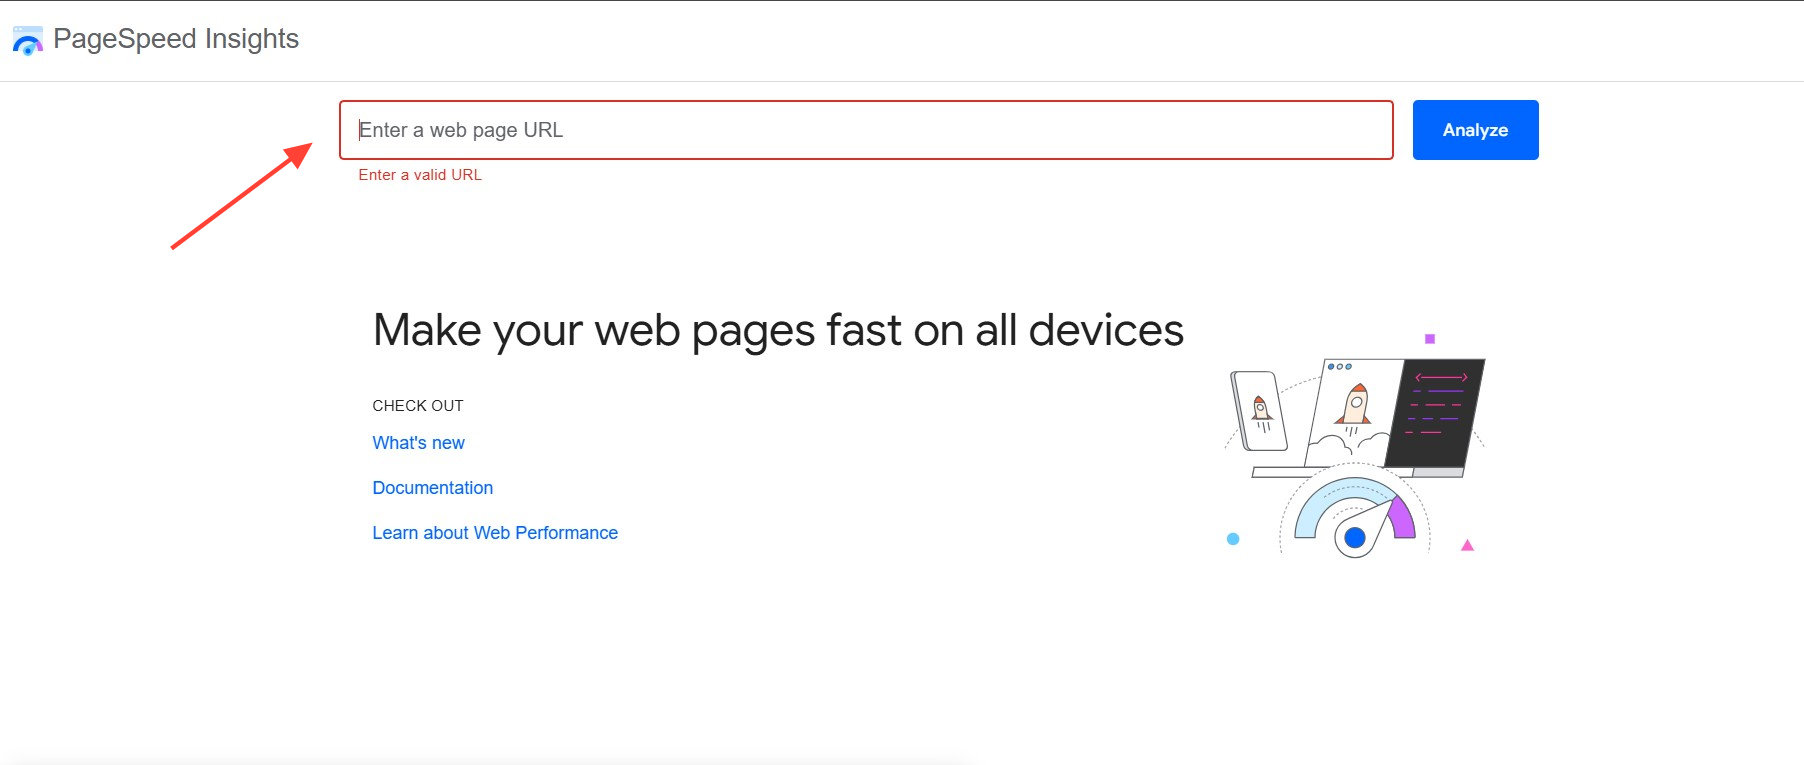Follow the Learn about Web Performance link

coord(495,533)
